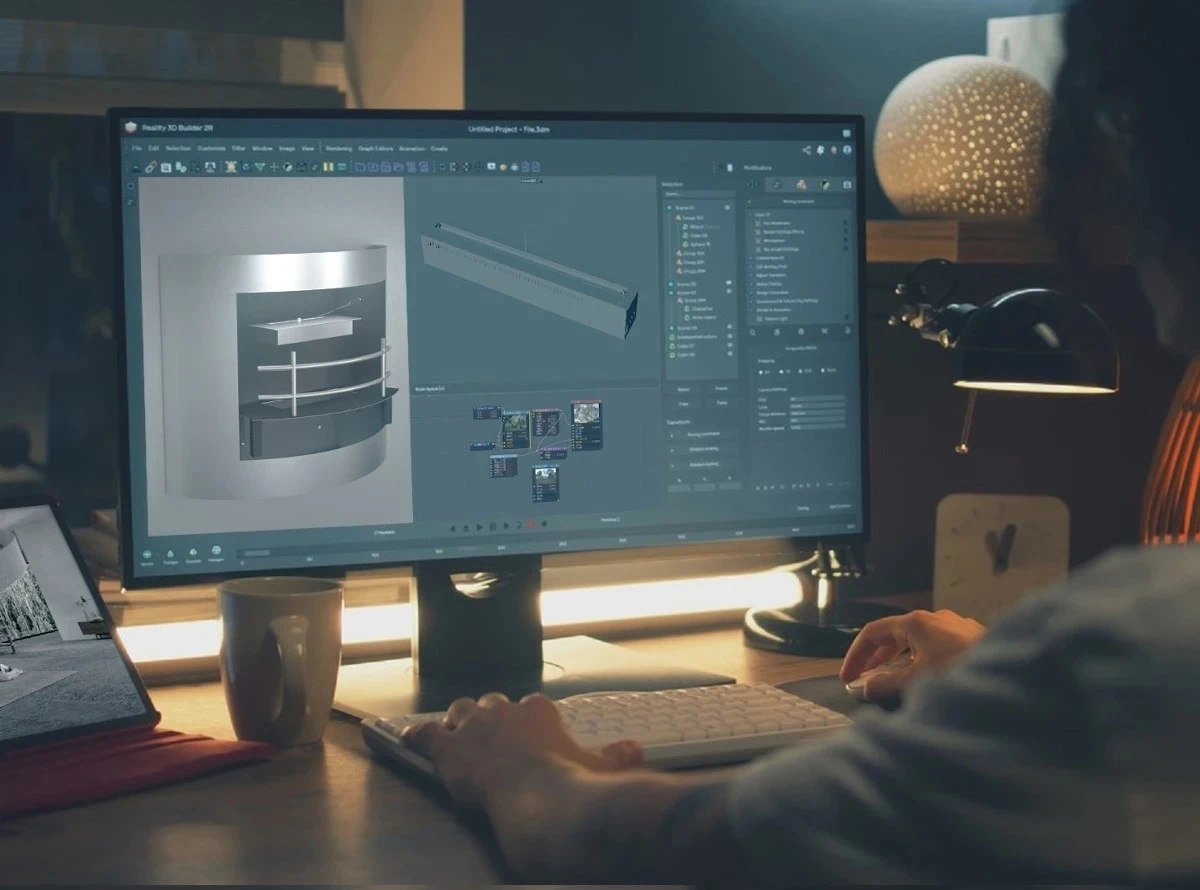
Task: Click the funnel filter icon in toolbar
Action: 260,167
